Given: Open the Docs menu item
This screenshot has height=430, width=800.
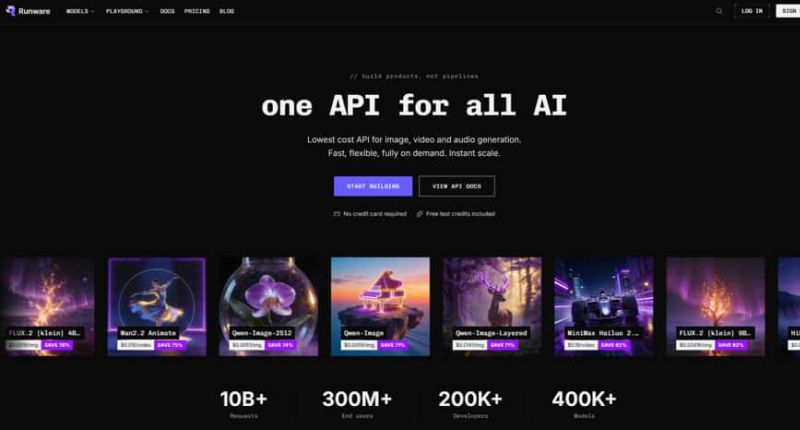Looking at the screenshot, I should coord(167,11).
